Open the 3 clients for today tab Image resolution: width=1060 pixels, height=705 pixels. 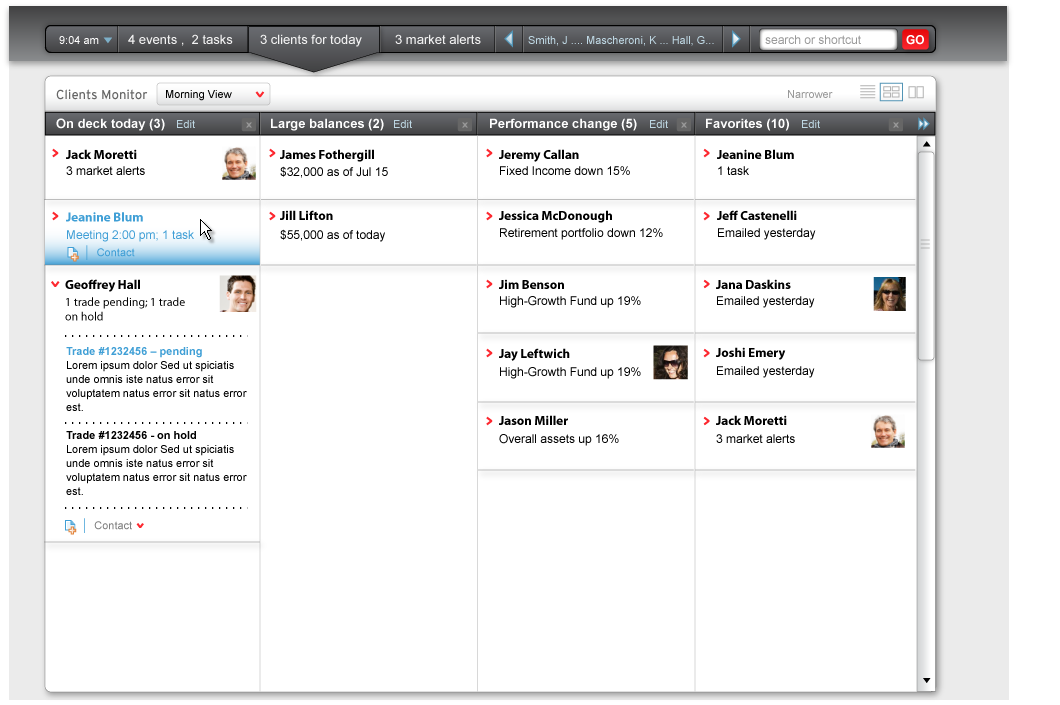[x=311, y=40]
